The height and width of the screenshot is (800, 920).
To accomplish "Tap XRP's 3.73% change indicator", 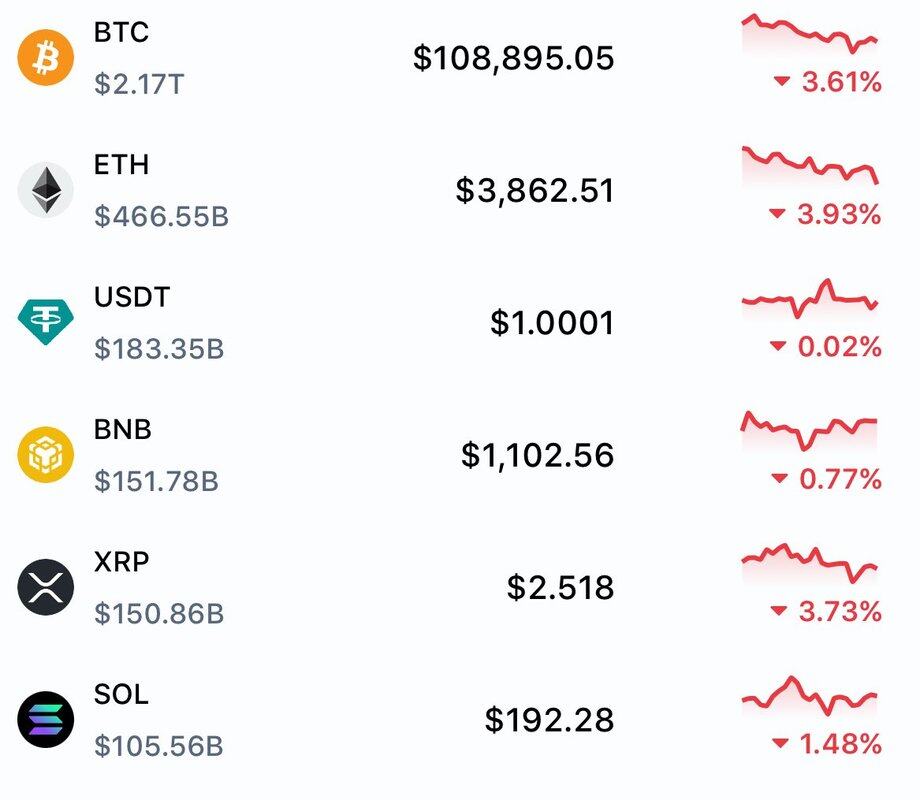I will click(x=827, y=611).
